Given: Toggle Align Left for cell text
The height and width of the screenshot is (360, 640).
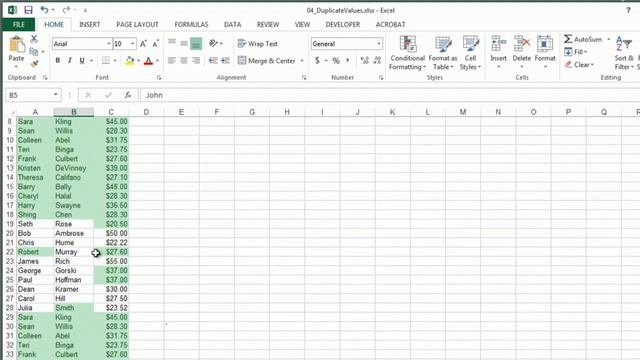Looking at the screenshot, I should coord(172,60).
